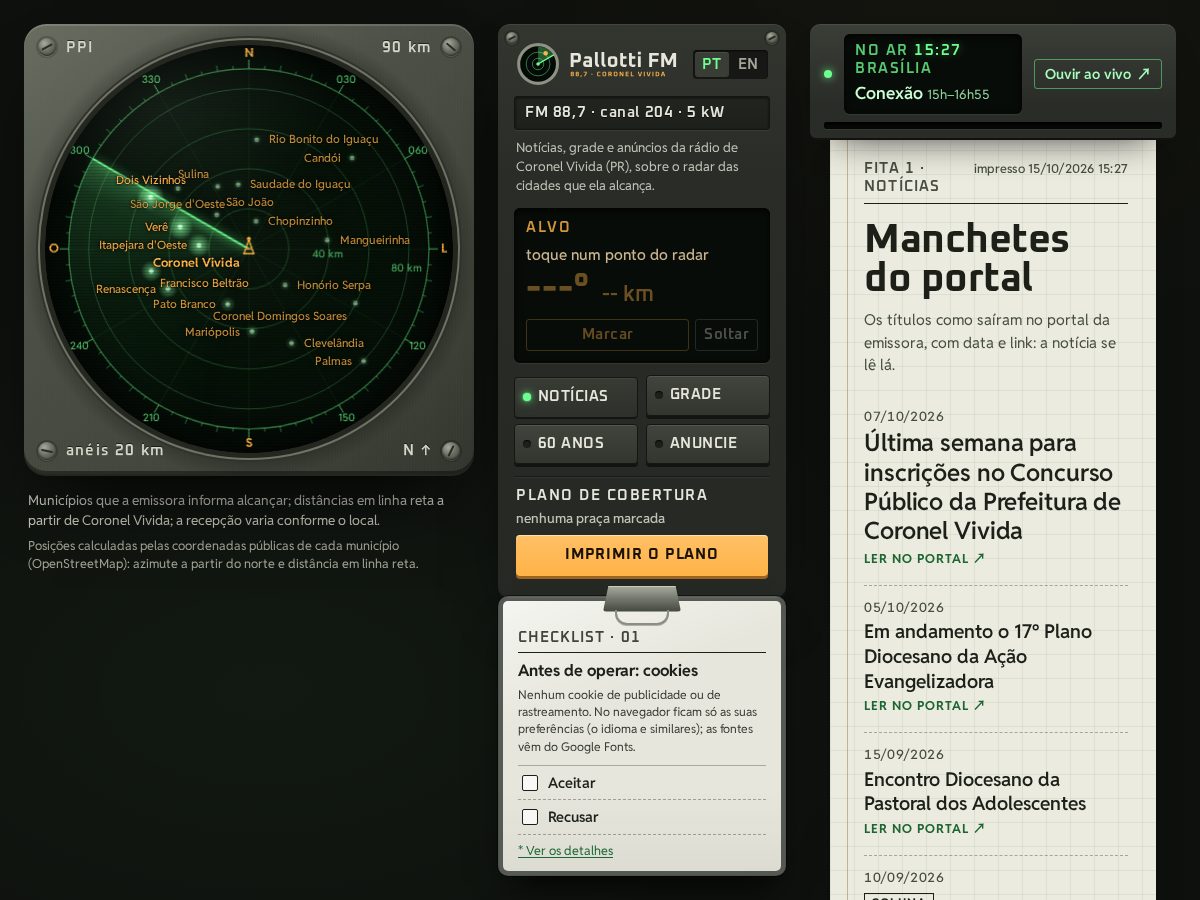
Task: Open the 60 ANOS tab
Action: 576,443
